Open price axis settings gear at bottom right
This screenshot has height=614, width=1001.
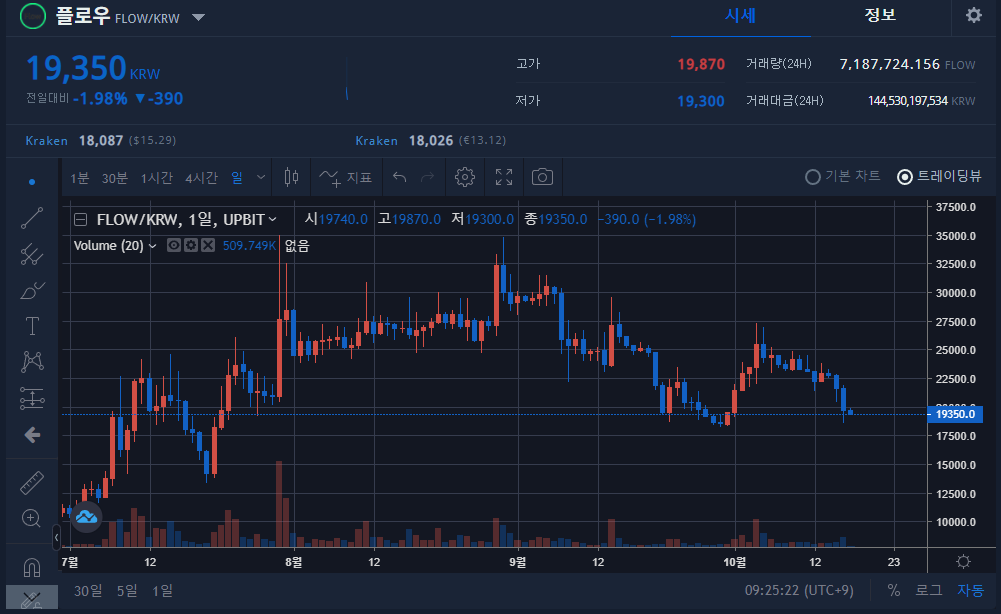coord(963,562)
